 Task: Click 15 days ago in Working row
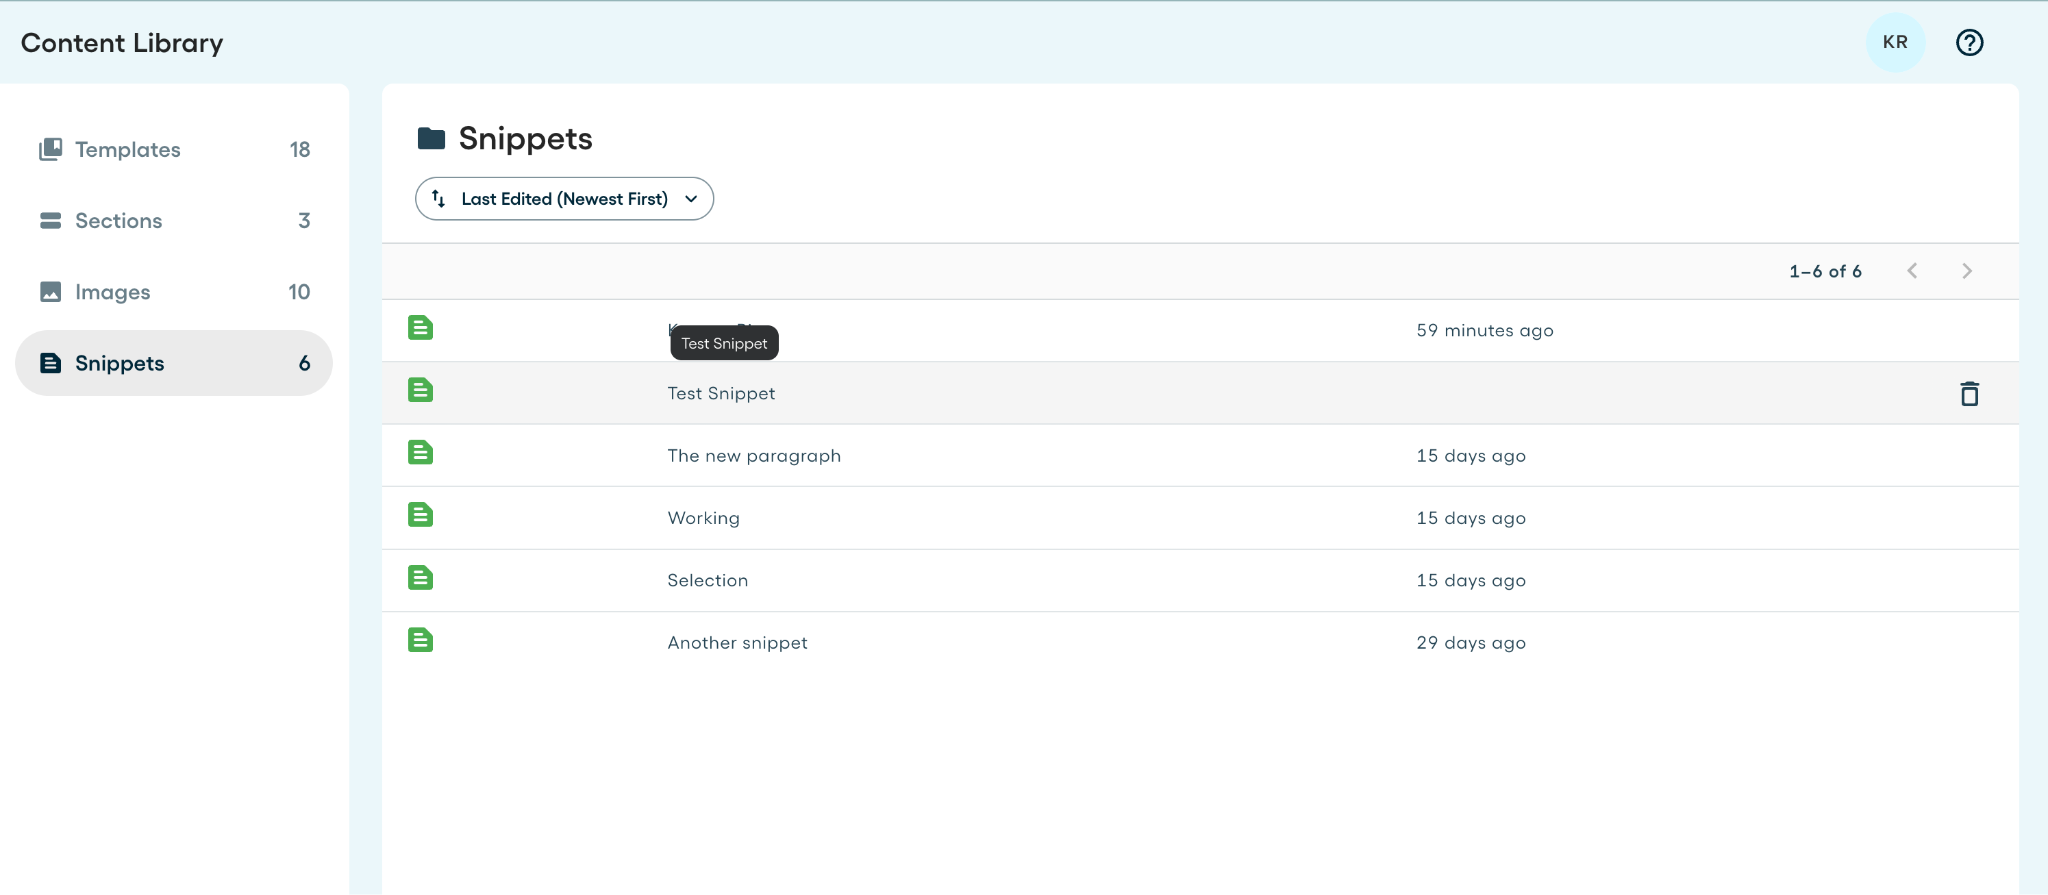point(1471,518)
